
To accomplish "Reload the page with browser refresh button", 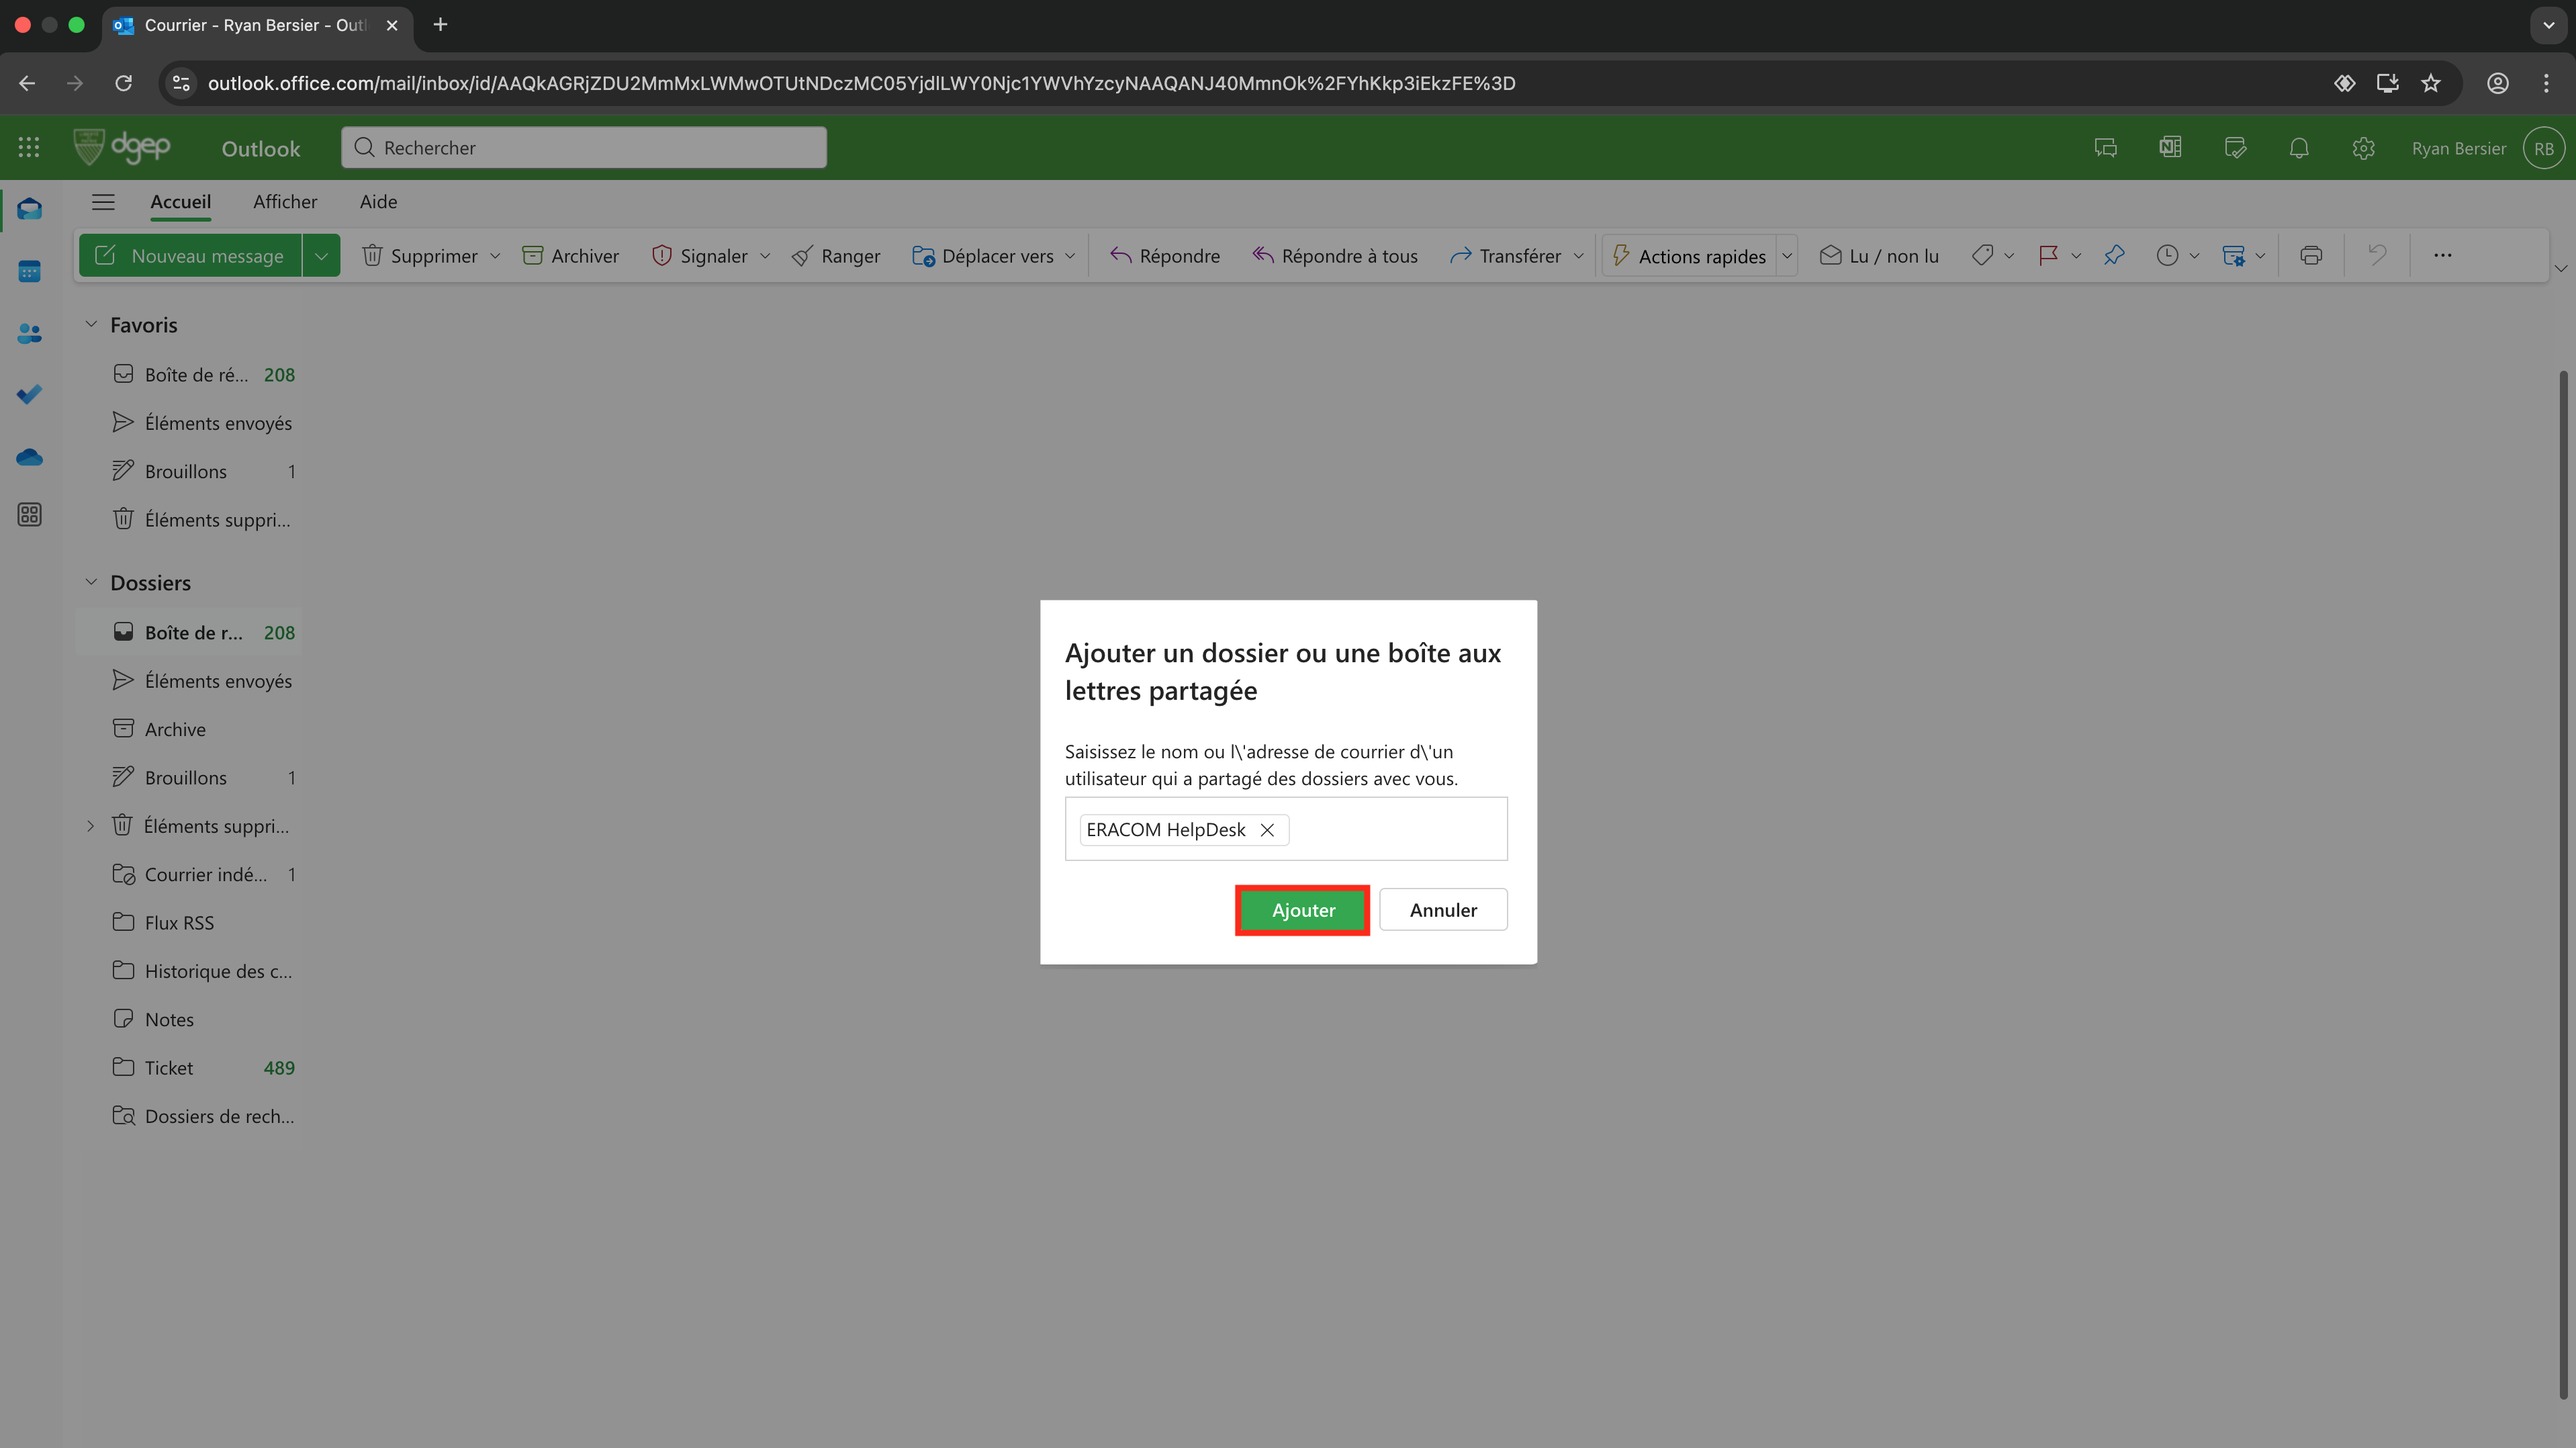I will pyautogui.click(x=123, y=83).
